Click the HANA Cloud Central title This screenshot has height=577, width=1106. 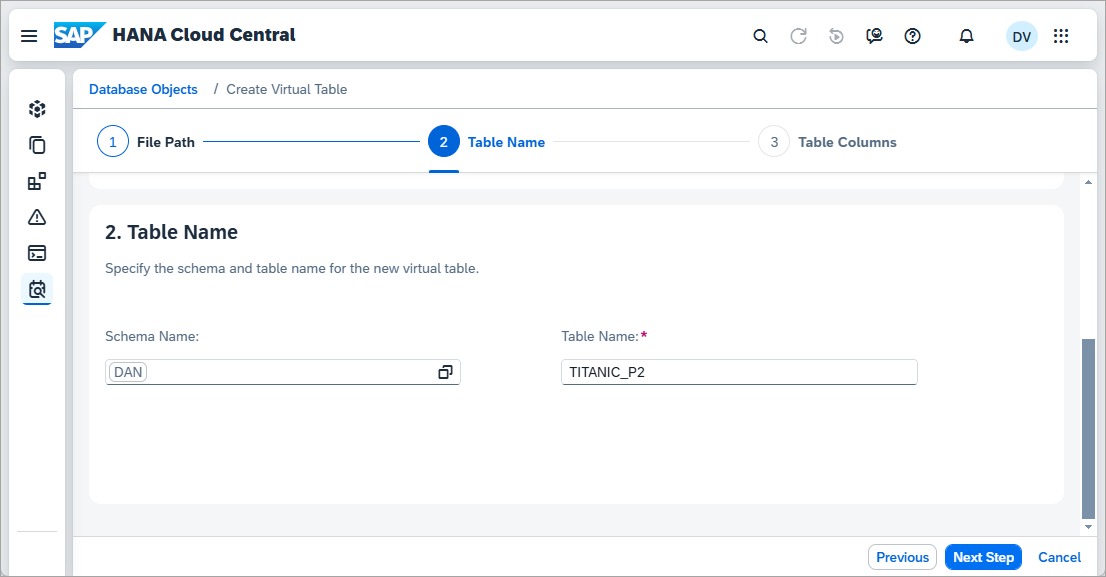[x=204, y=35]
